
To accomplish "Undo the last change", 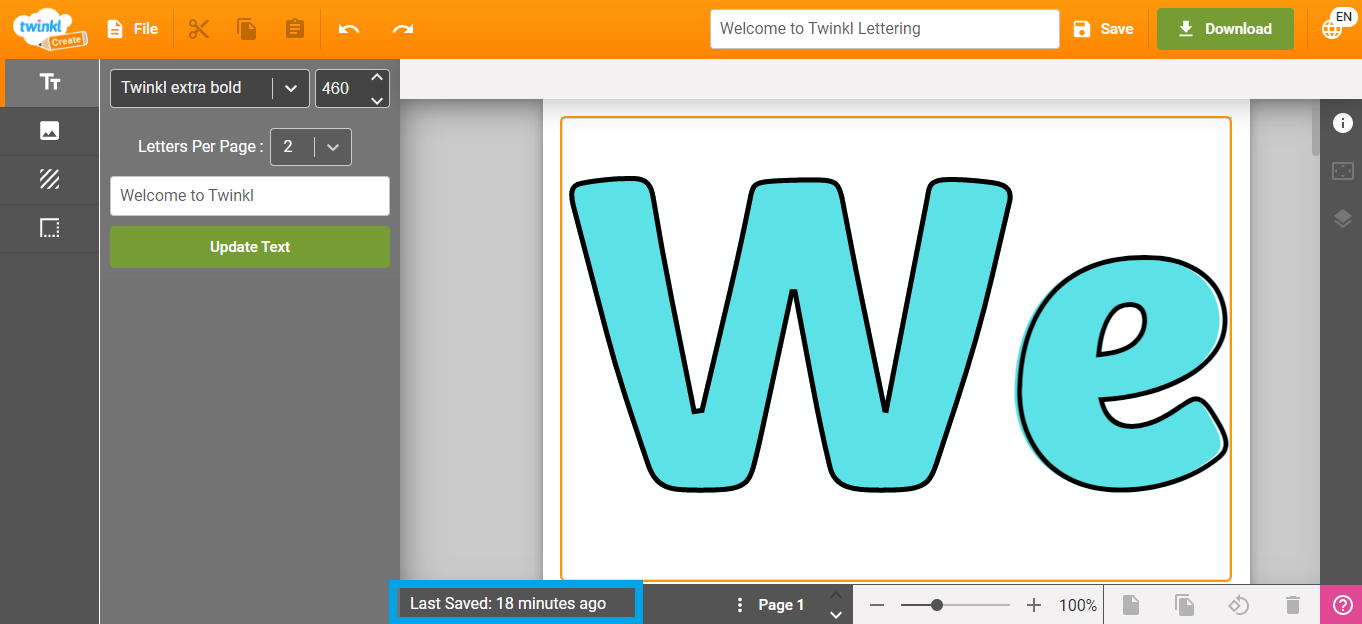I will (349, 28).
